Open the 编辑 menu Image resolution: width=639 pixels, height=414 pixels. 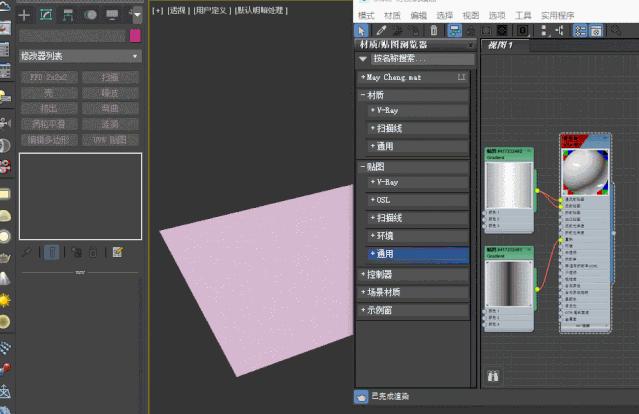(x=418, y=15)
